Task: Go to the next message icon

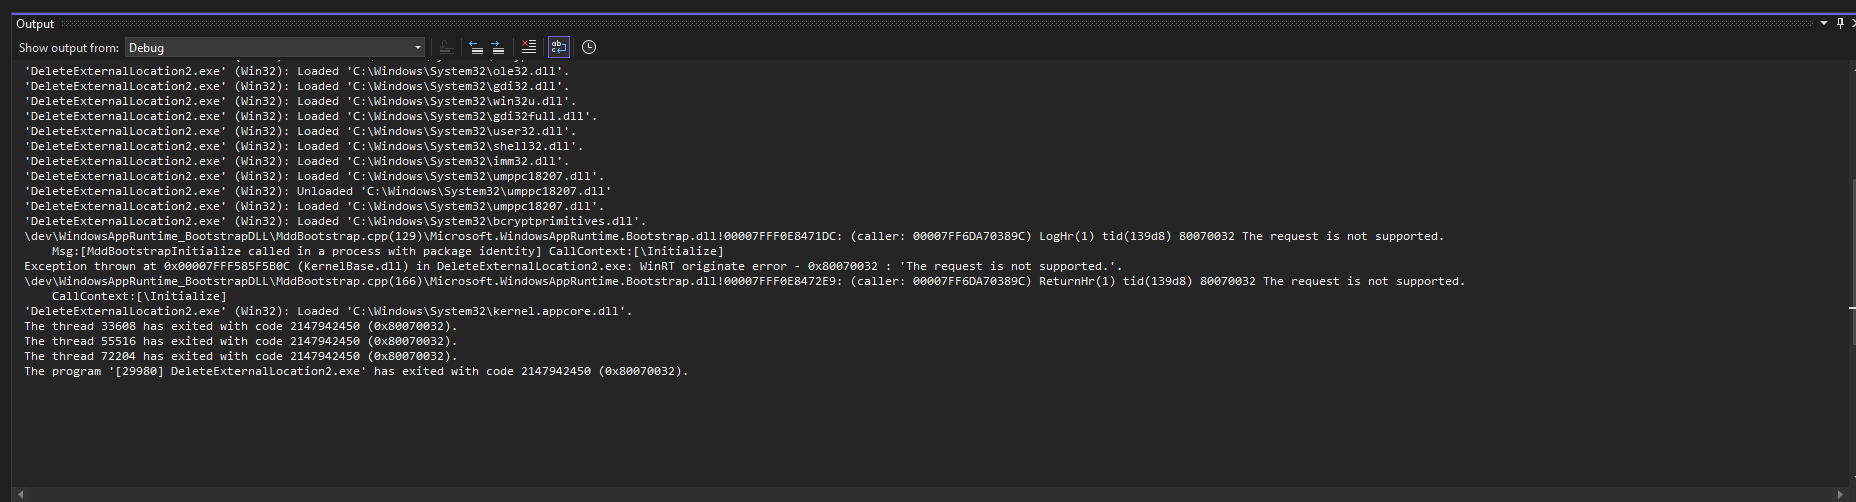Action: pyautogui.click(x=498, y=47)
